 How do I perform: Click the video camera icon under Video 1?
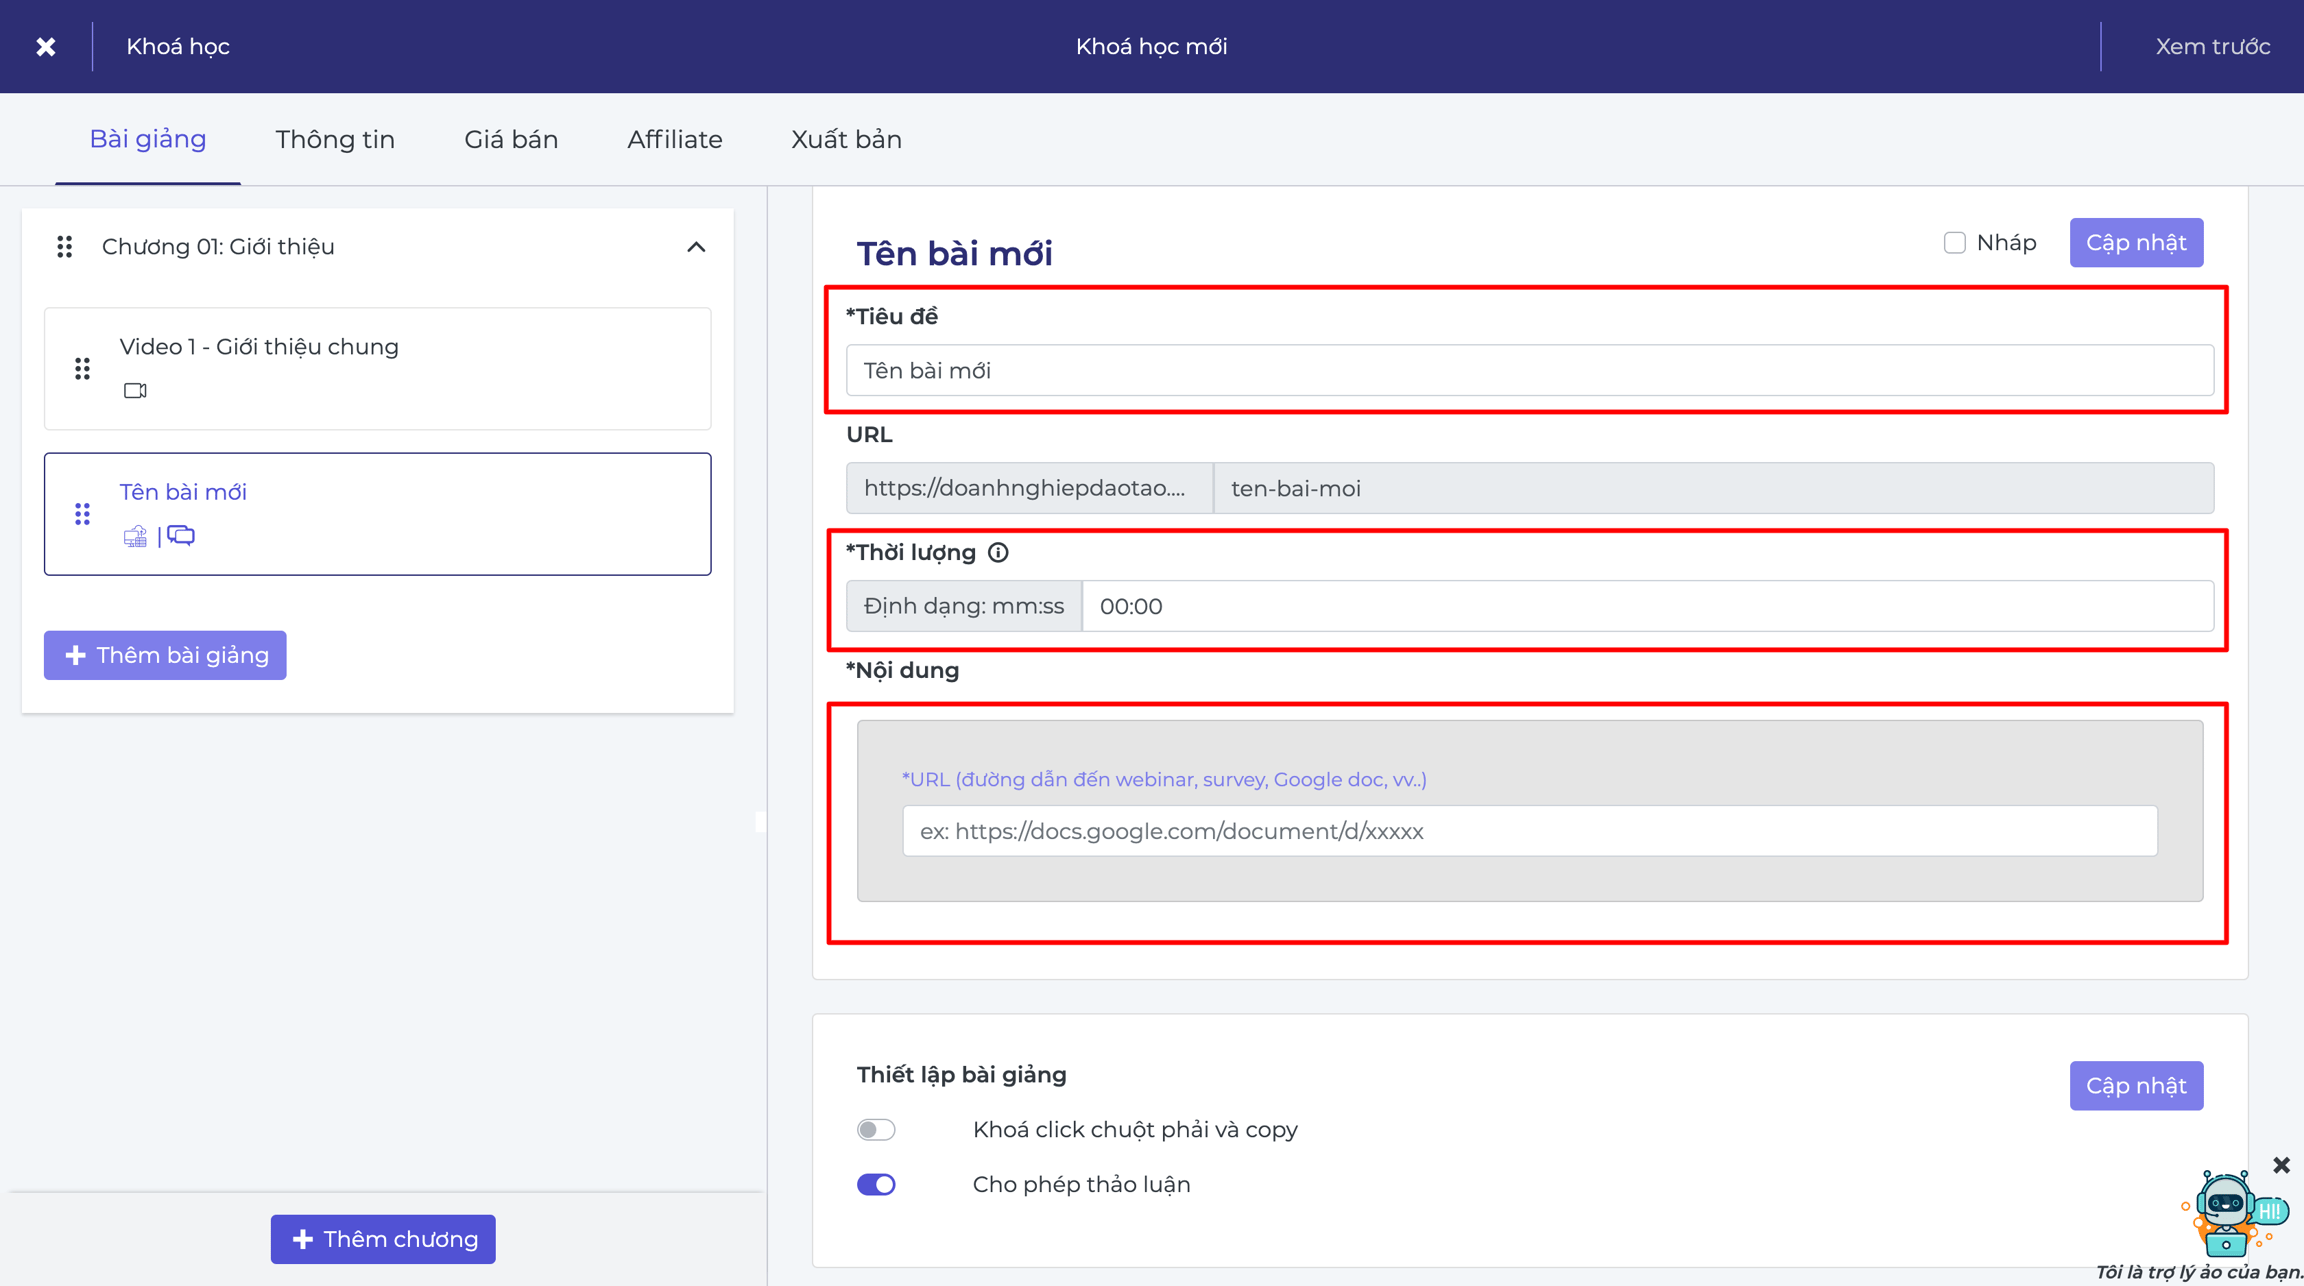tap(135, 391)
